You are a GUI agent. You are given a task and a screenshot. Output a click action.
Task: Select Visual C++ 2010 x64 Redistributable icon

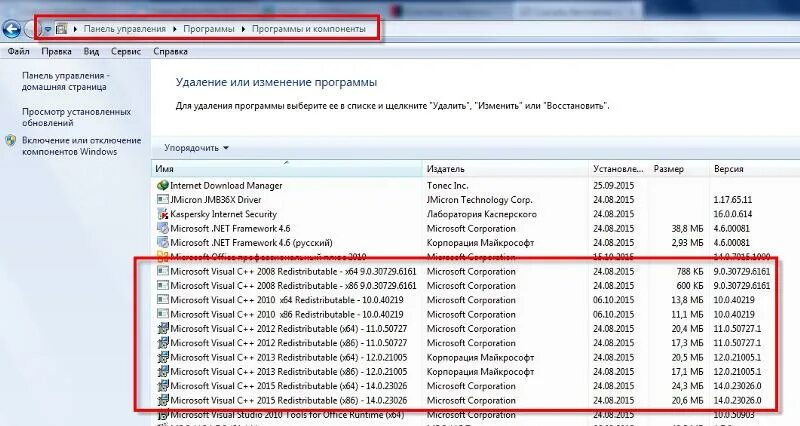[163, 299]
